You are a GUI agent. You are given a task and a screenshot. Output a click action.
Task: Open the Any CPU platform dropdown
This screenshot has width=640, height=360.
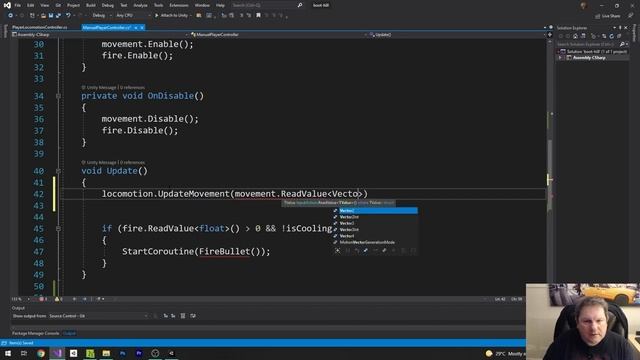coord(133,16)
